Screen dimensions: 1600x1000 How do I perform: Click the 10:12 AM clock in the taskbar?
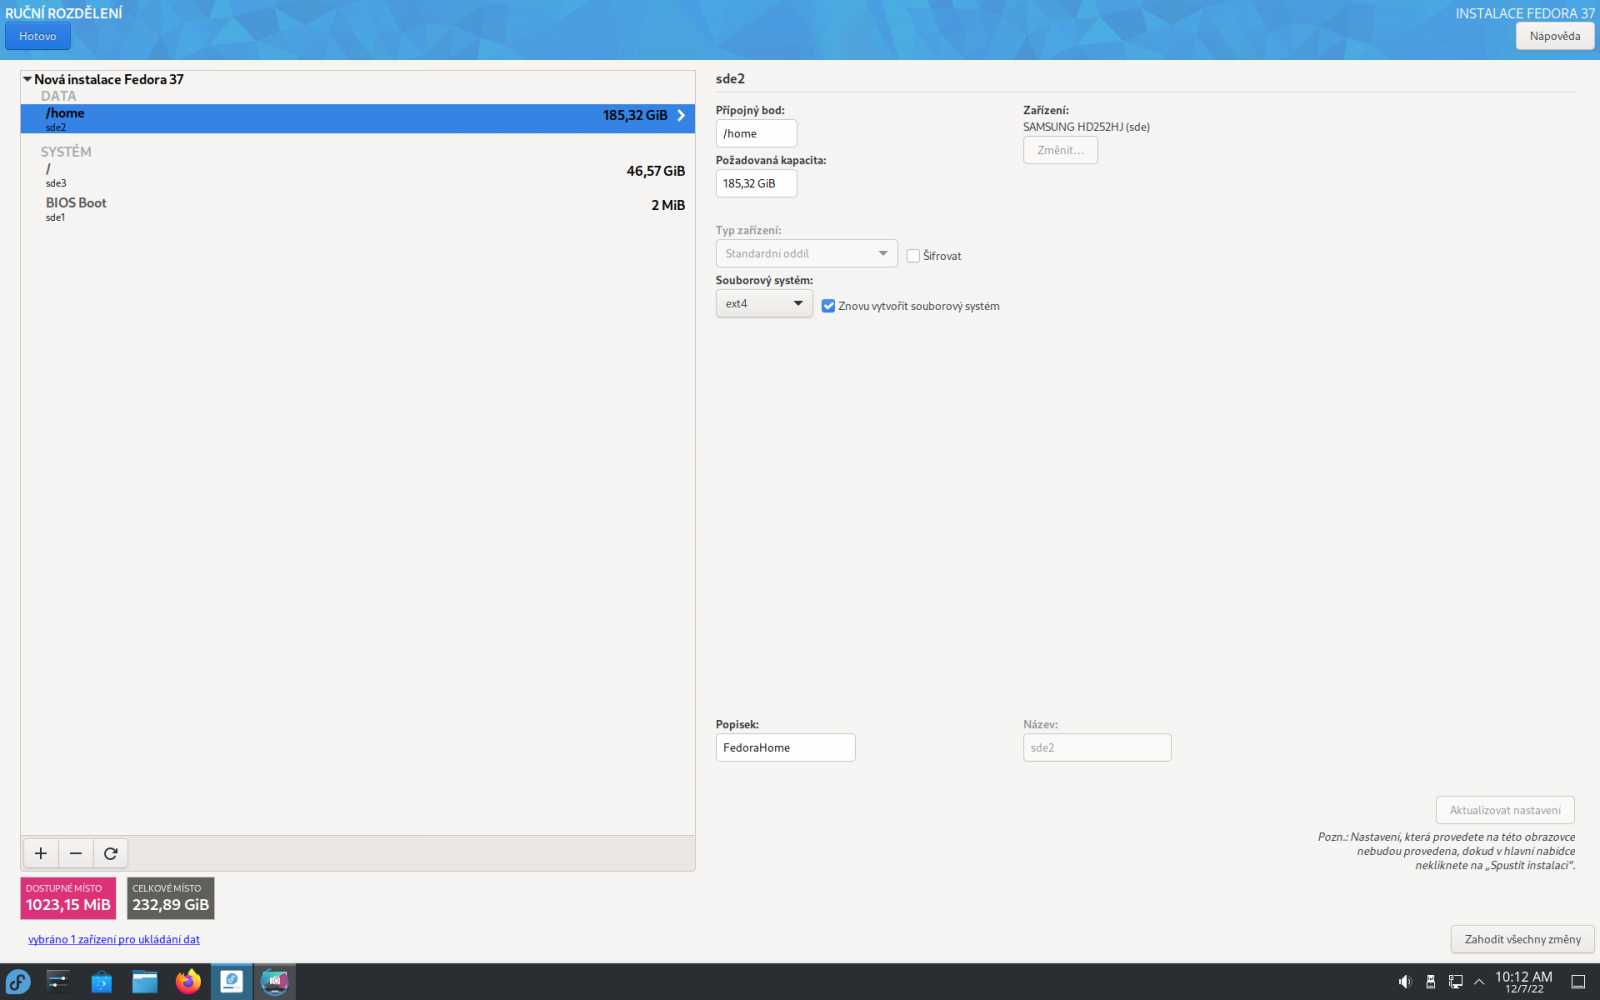point(1523,982)
